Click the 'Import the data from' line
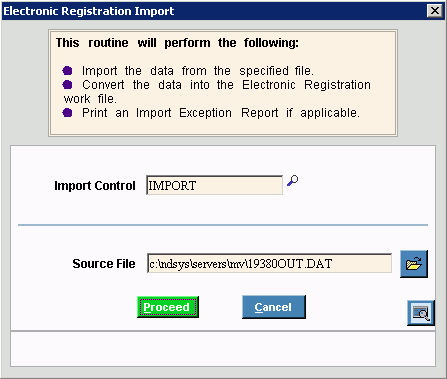The width and height of the screenshot is (447, 379). click(198, 71)
